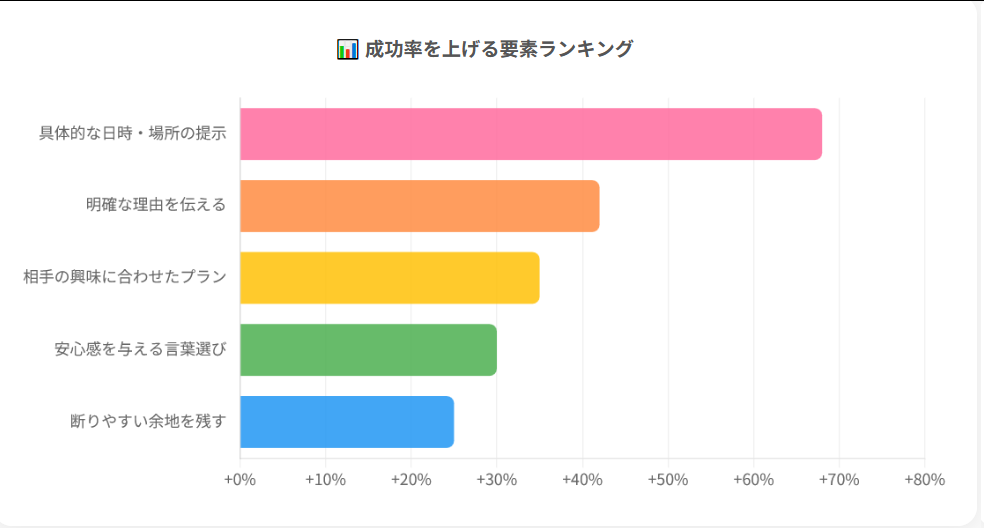Select the +20% axis tick label

point(411,479)
